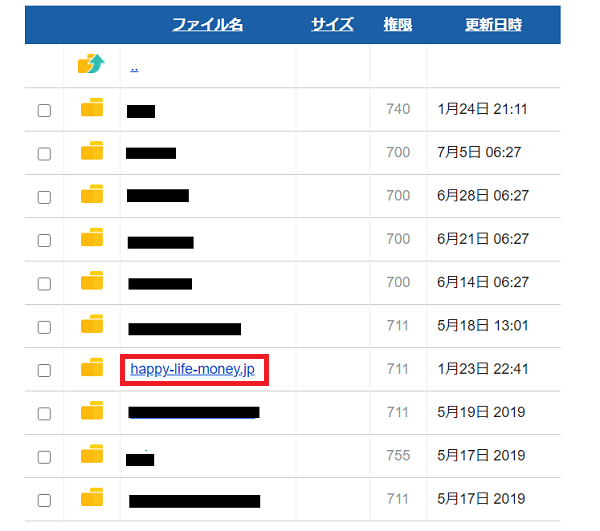Click date 5月19日 2019
This screenshot has height=531, width=600.
[481, 412]
